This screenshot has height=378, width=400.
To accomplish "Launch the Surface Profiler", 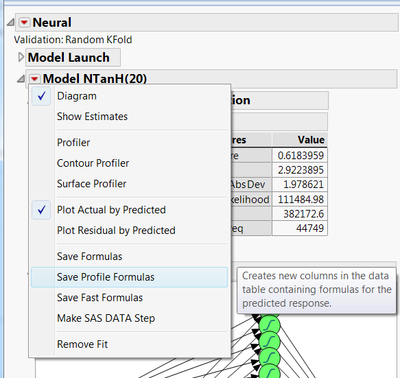I will [x=130, y=184].
